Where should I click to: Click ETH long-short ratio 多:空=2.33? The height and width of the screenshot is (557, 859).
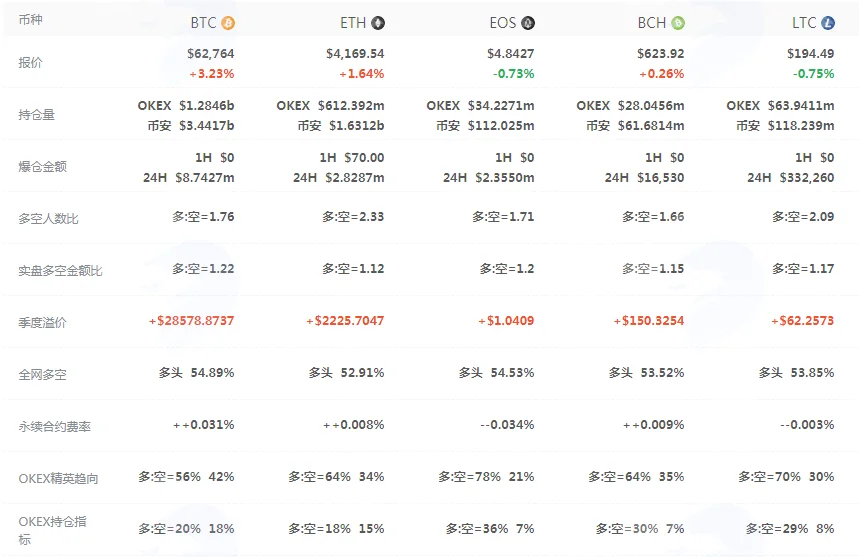353,217
